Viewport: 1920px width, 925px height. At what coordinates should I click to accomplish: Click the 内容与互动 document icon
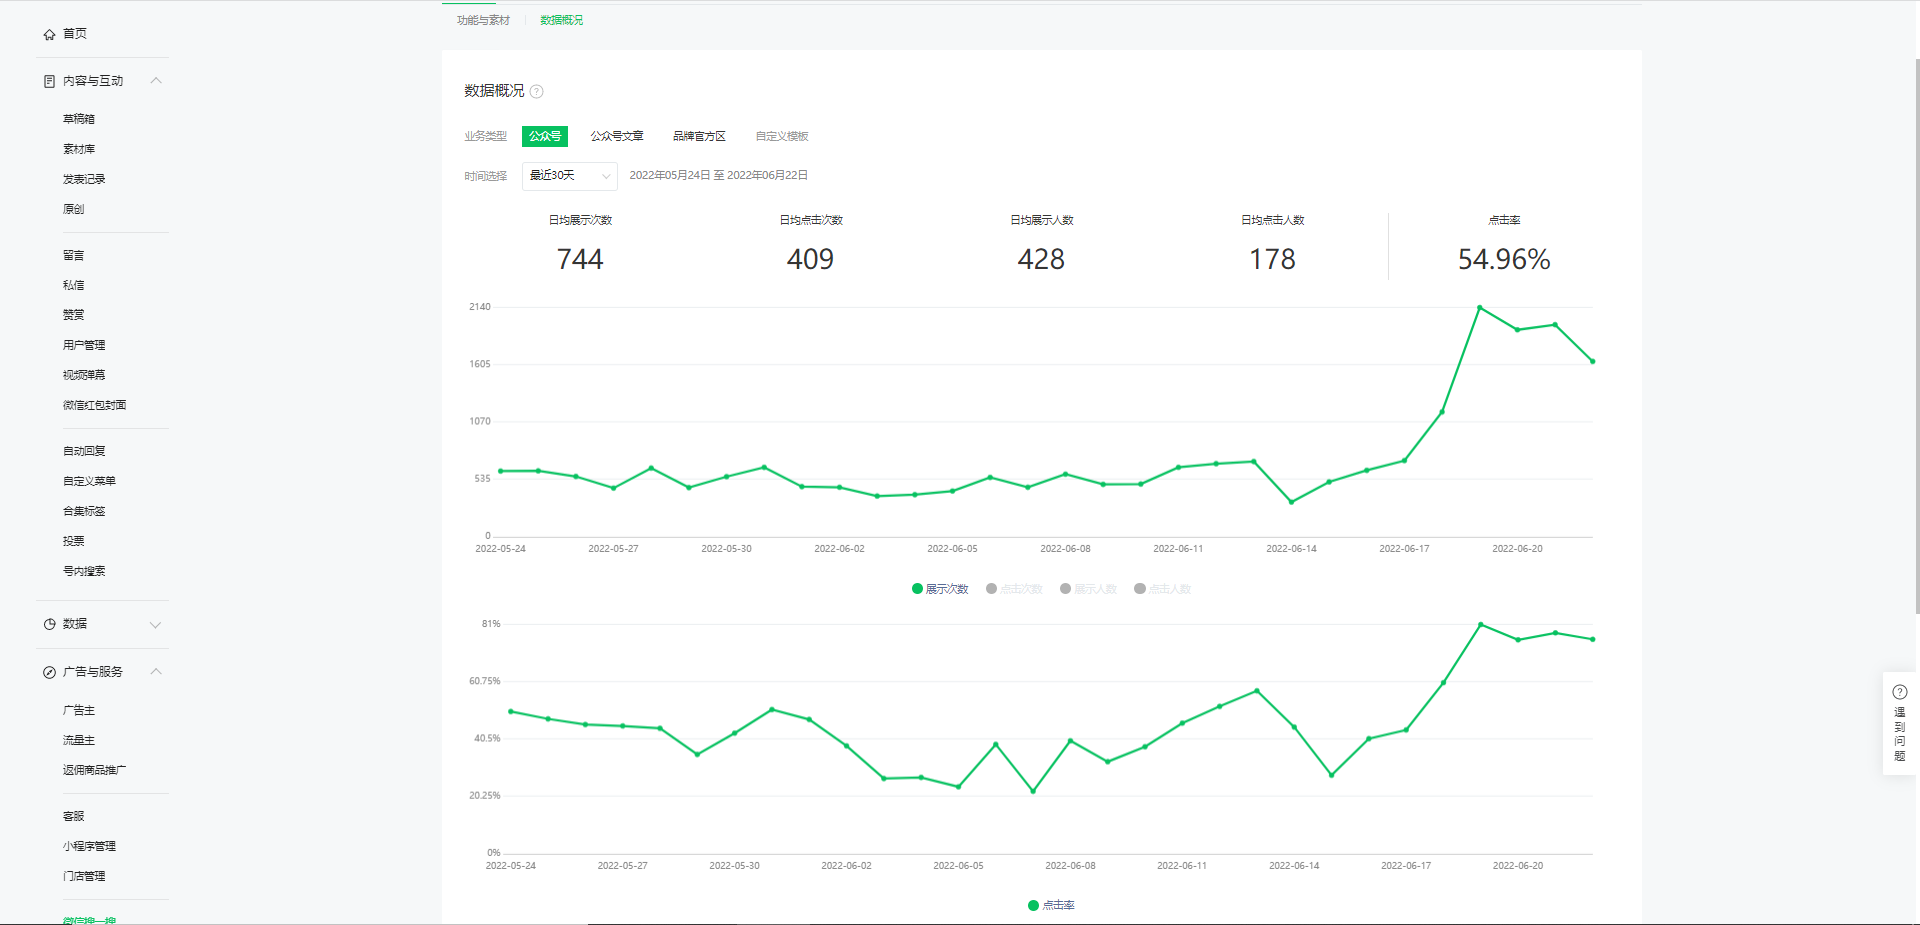(49, 81)
